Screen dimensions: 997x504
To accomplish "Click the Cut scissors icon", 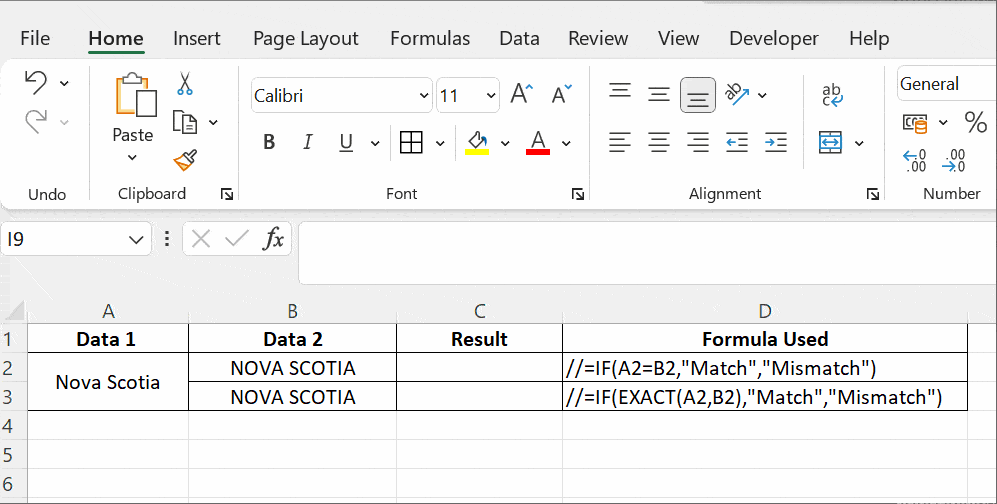I will tap(185, 84).
